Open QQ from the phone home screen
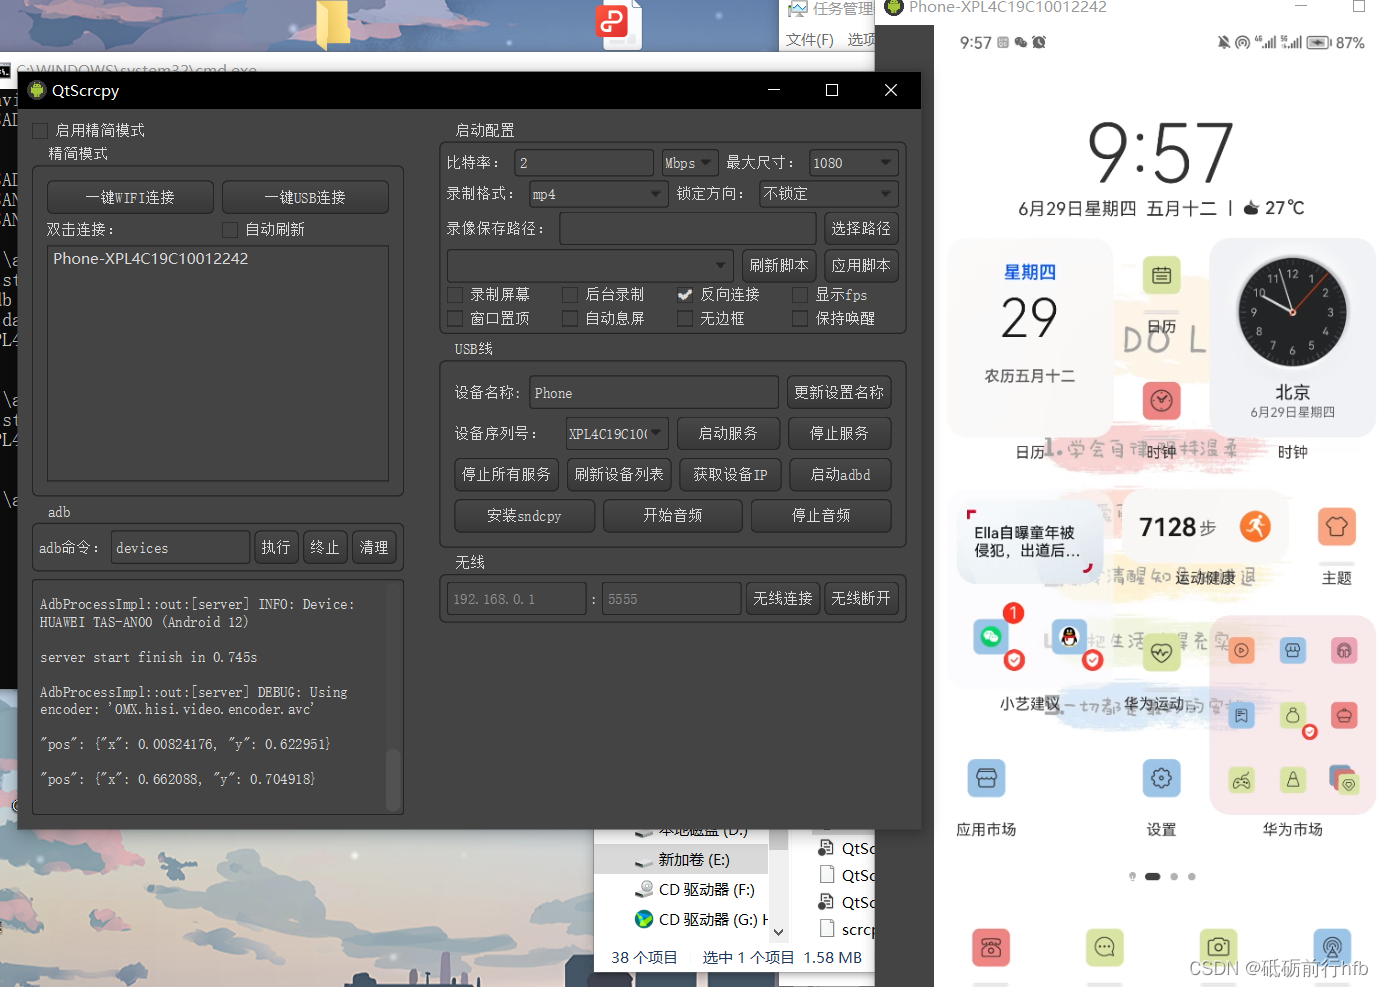The height and width of the screenshot is (987, 1383). point(1071,636)
